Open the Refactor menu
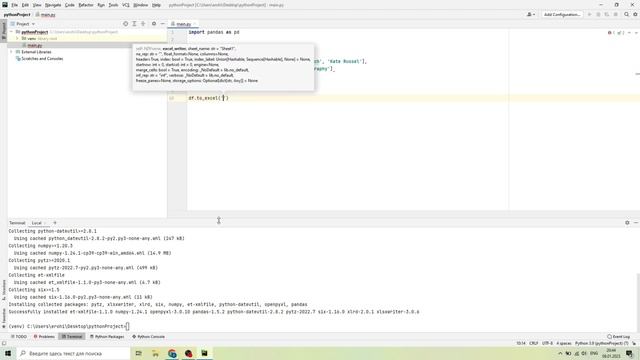Screen dimensions: 640x360 click(x=86, y=5)
